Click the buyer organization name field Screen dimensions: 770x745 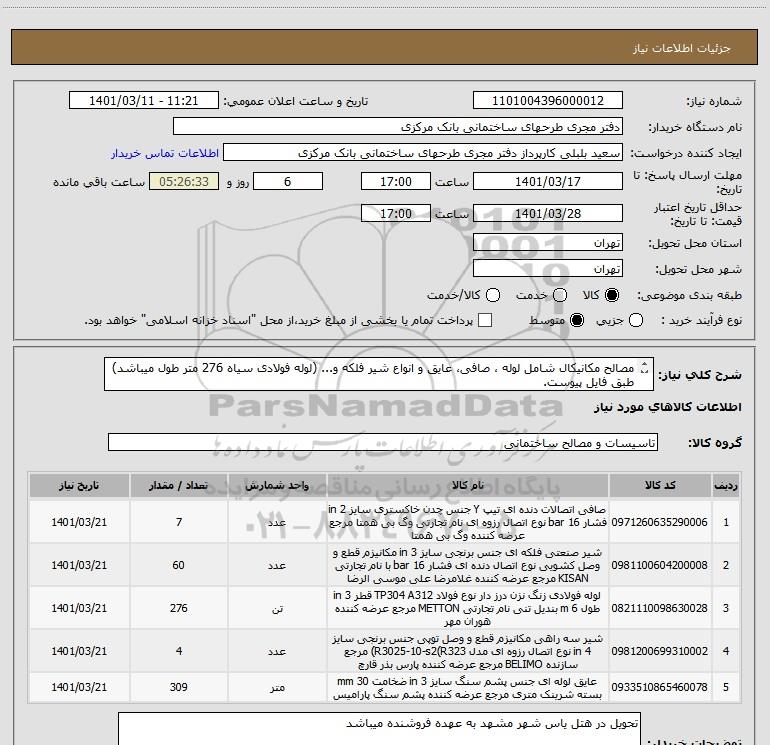coord(398,127)
